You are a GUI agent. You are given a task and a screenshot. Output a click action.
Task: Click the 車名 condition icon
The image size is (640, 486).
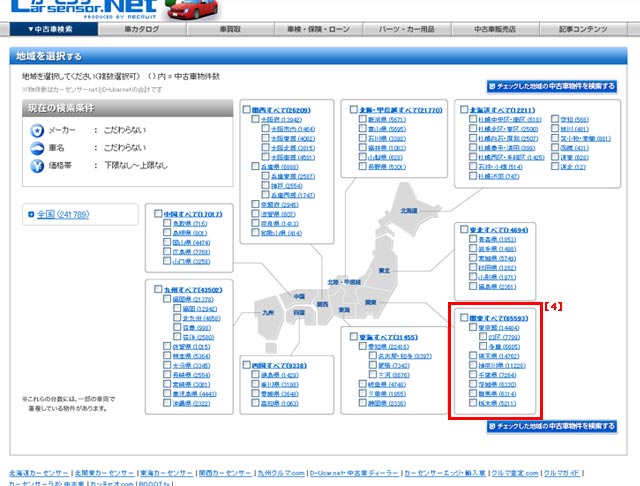click(x=37, y=146)
